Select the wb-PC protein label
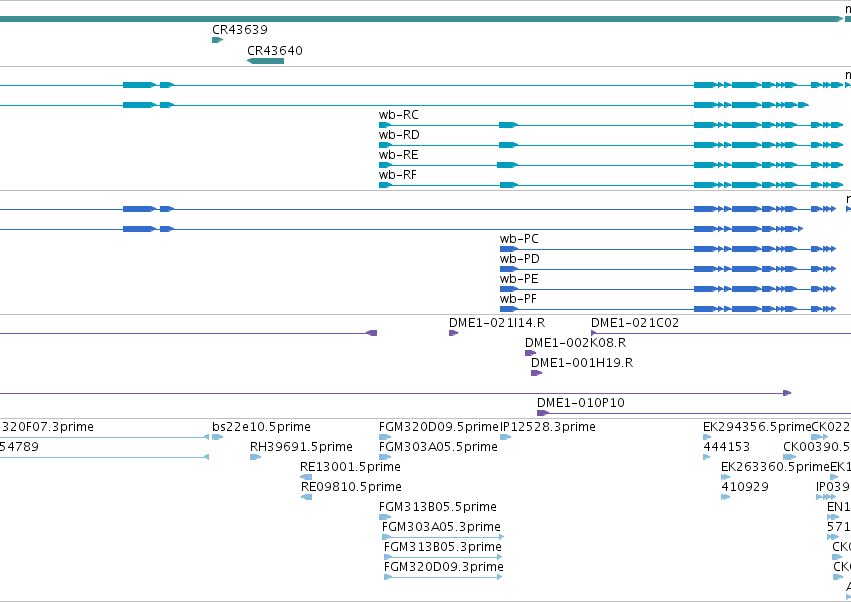The width and height of the screenshot is (851, 602). [519, 238]
